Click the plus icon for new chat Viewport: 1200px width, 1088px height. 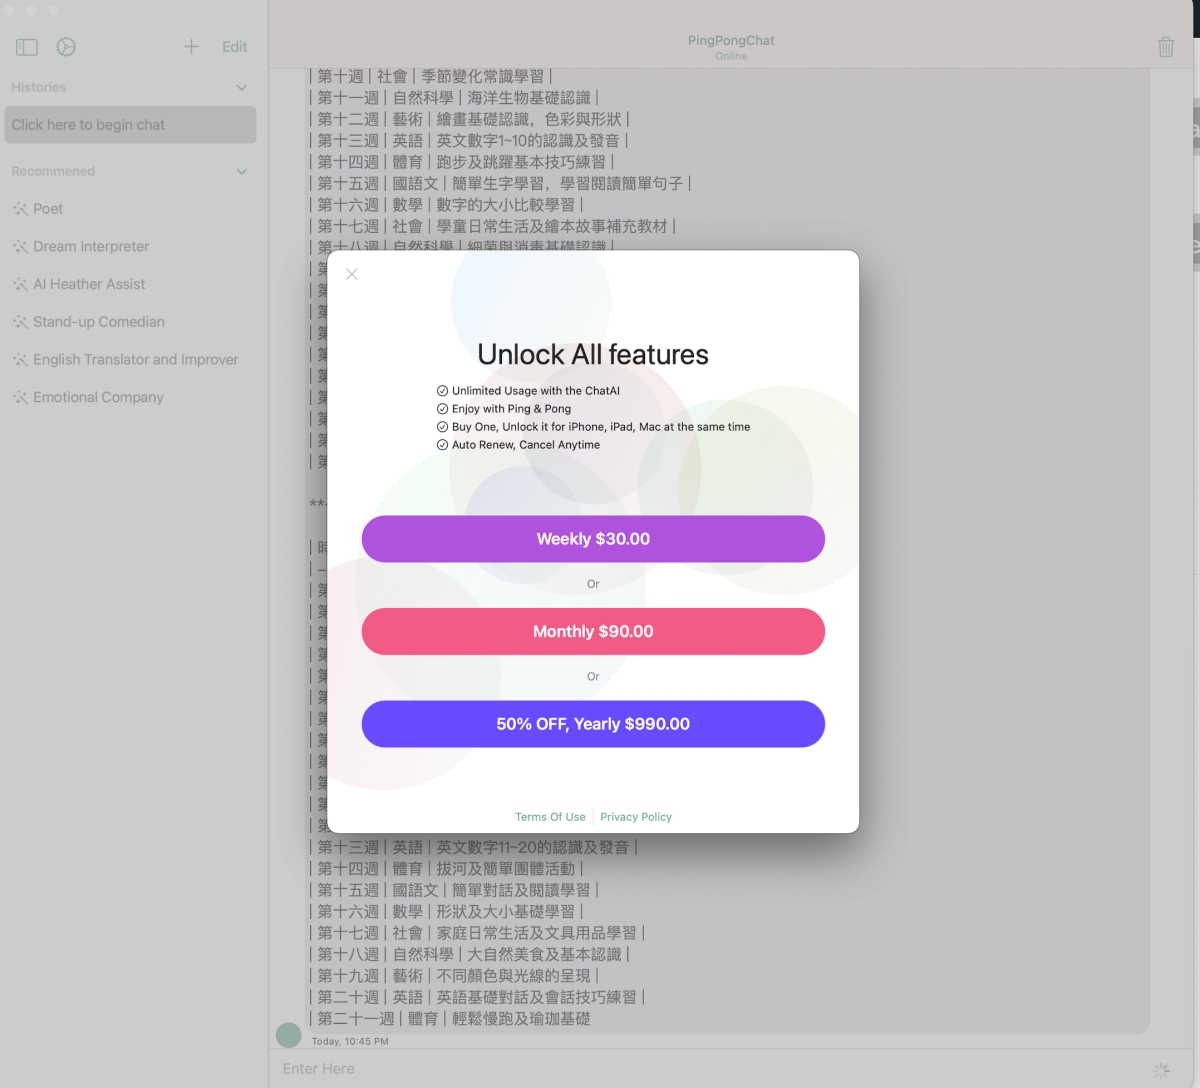pyautogui.click(x=191, y=47)
